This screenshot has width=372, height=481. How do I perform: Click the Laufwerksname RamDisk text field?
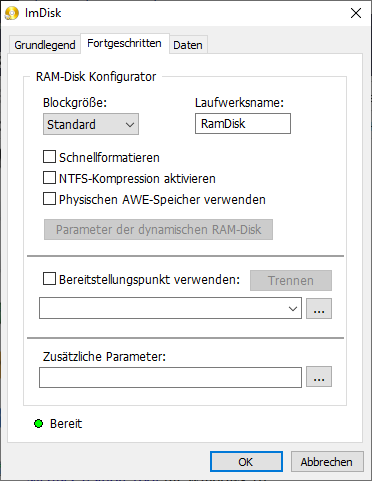click(x=243, y=124)
